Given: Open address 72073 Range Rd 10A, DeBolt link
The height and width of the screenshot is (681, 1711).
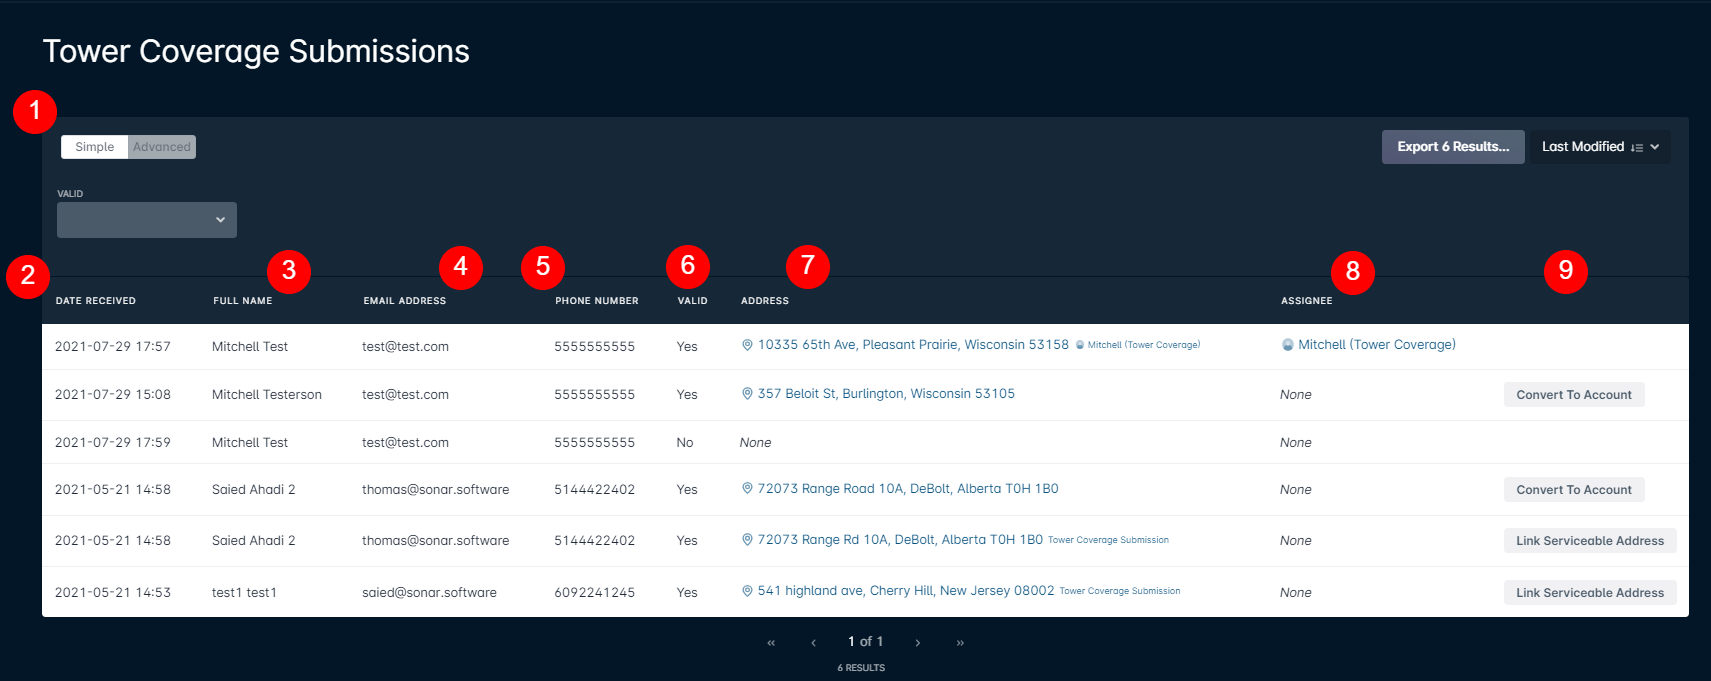Looking at the screenshot, I should point(900,540).
